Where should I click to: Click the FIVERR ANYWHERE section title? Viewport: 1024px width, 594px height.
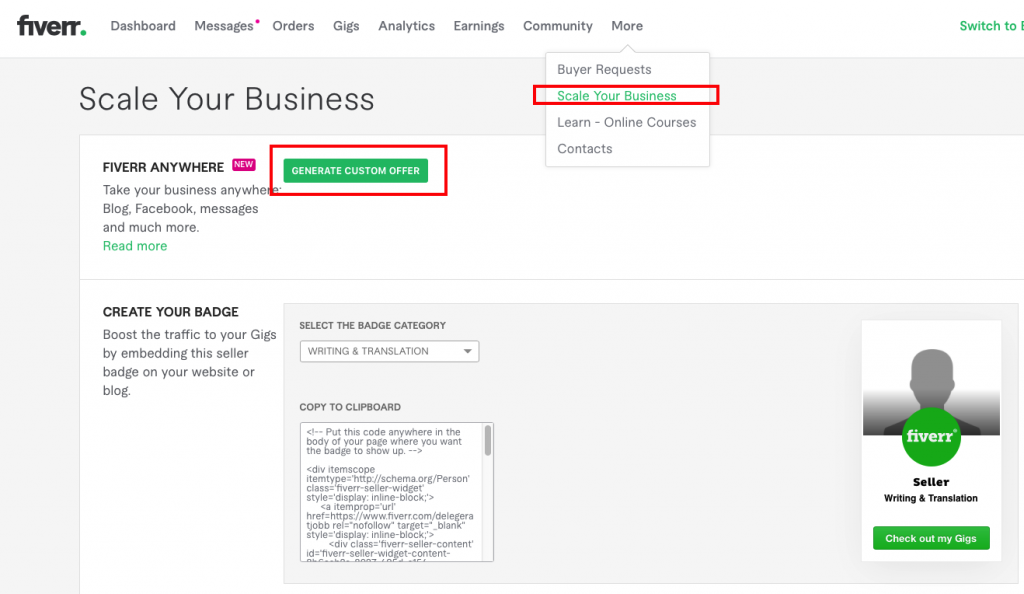click(163, 168)
